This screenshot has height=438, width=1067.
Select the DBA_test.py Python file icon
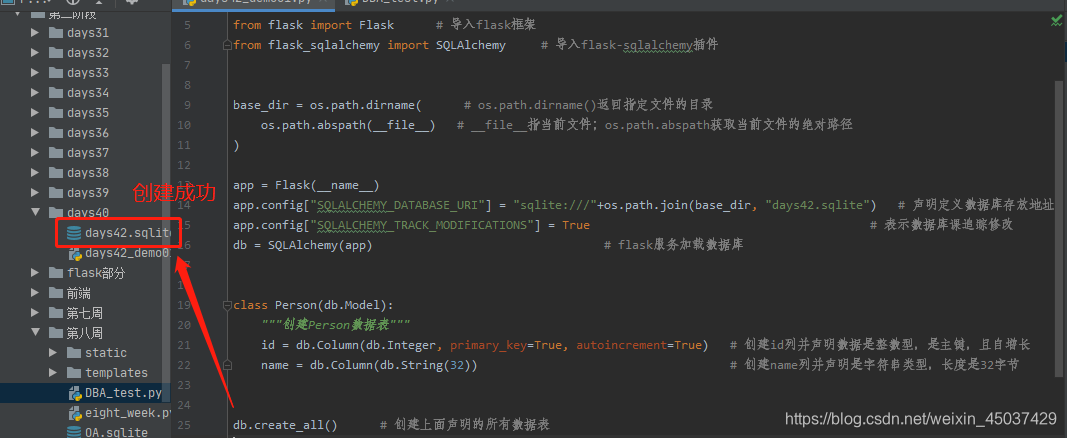click(x=73, y=393)
